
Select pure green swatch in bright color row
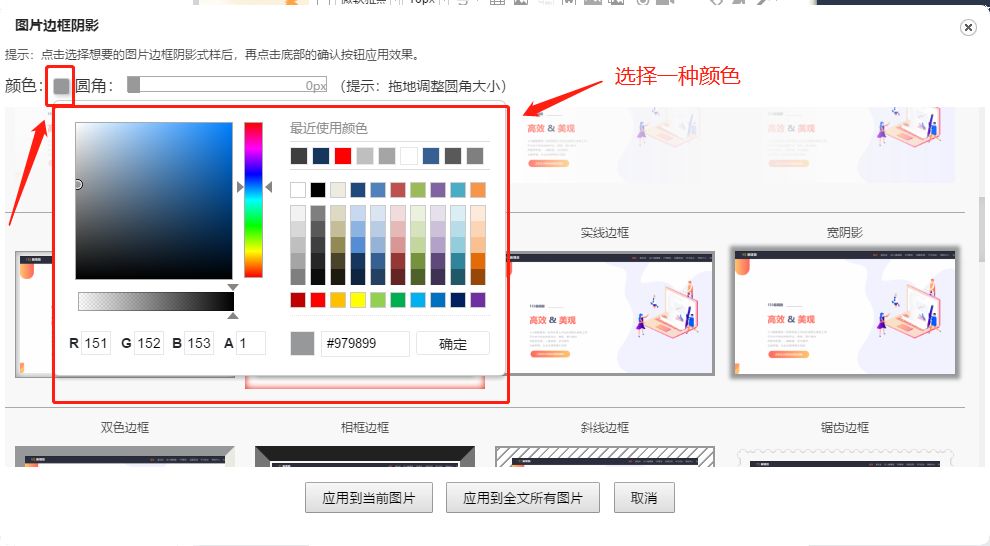point(398,300)
